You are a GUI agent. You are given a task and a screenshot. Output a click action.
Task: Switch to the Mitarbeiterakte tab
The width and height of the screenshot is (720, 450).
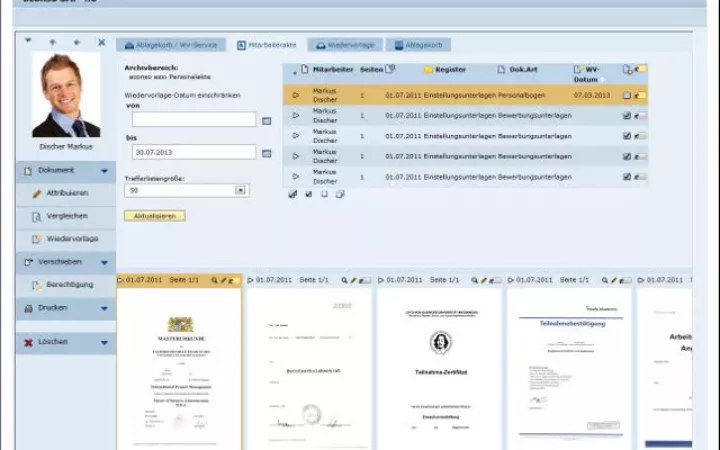[x=267, y=45]
